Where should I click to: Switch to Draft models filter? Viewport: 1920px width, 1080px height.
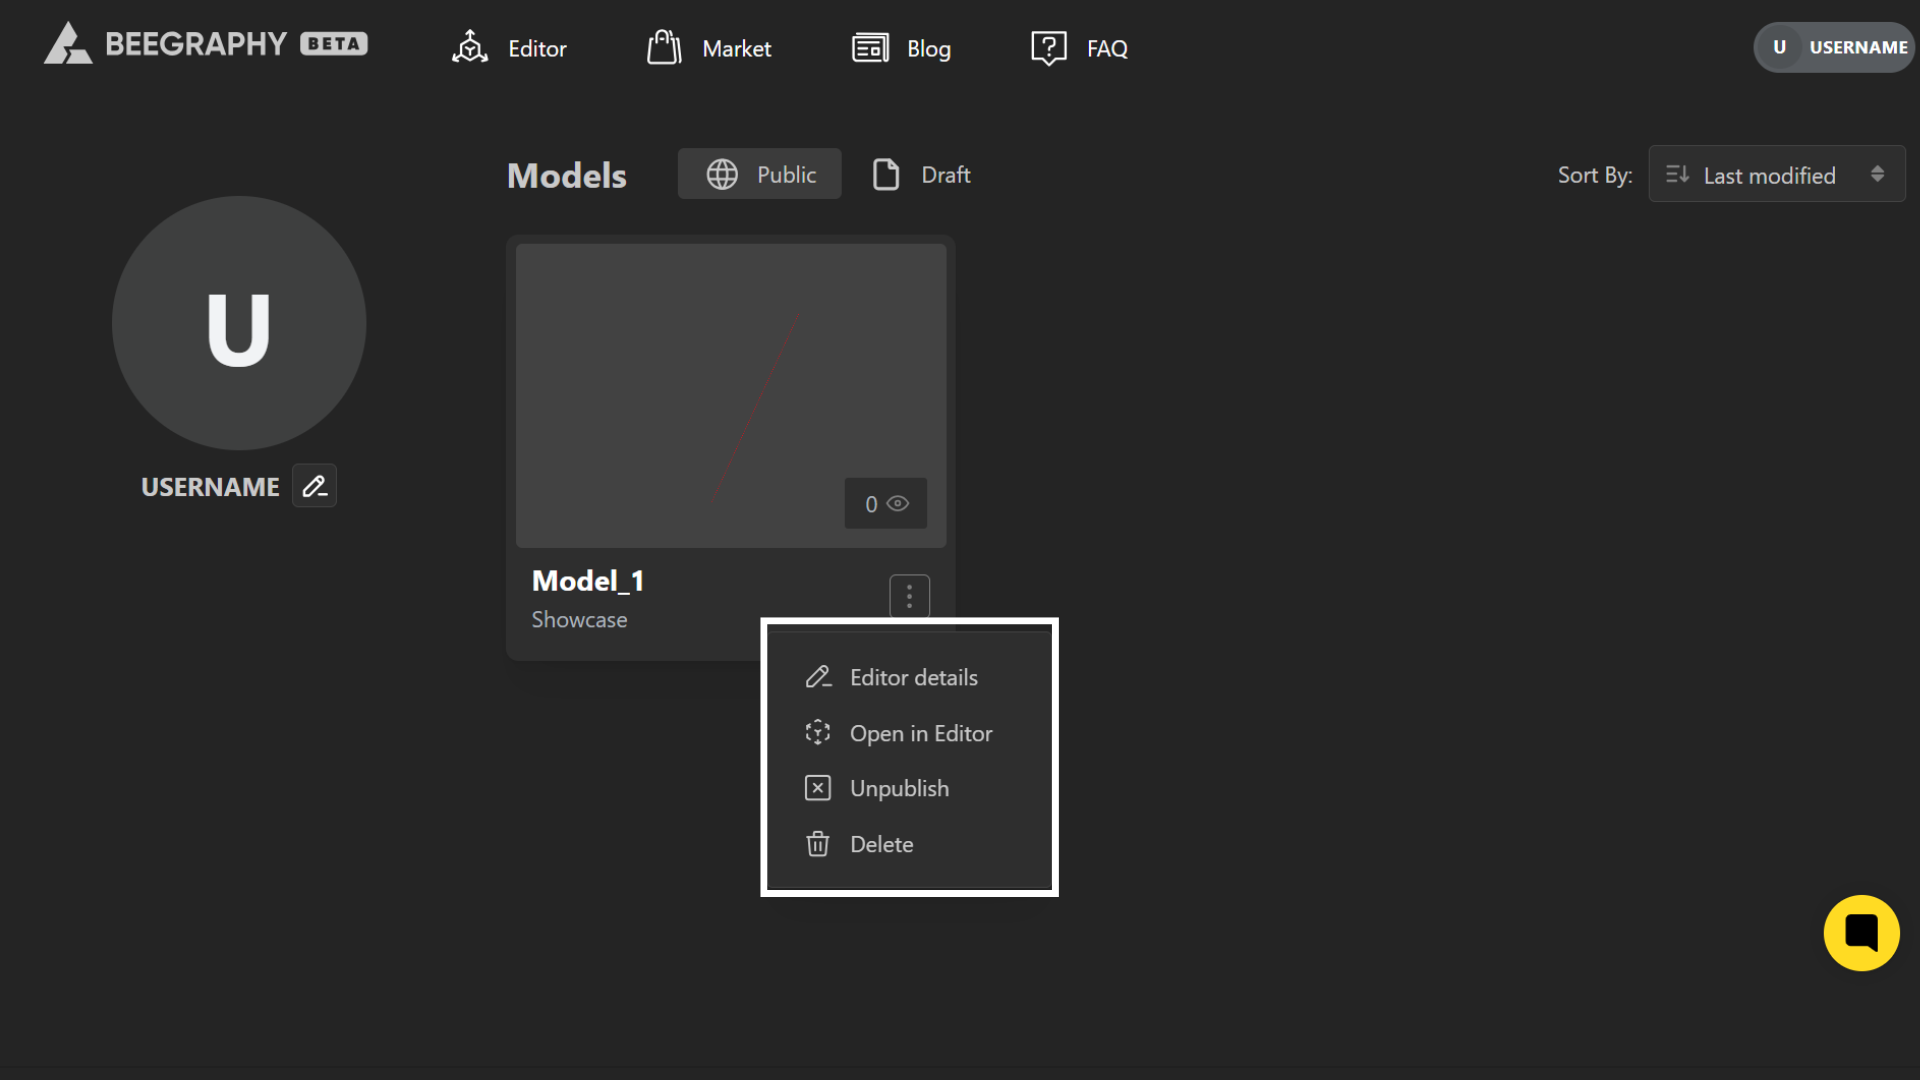921,175
